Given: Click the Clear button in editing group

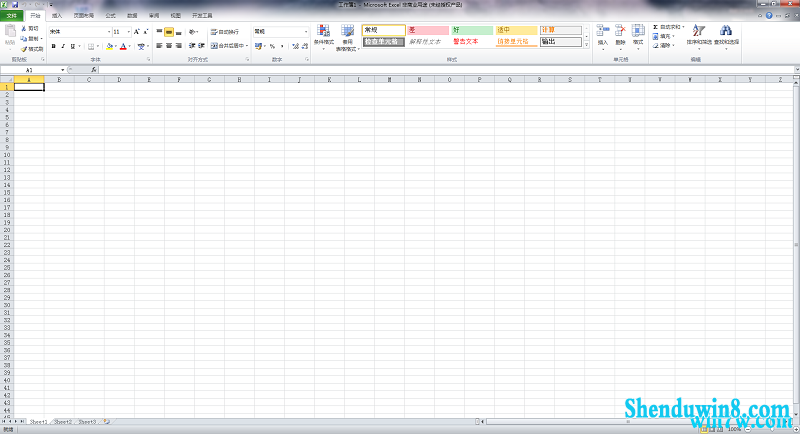Looking at the screenshot, I should [x=664, y=46].
